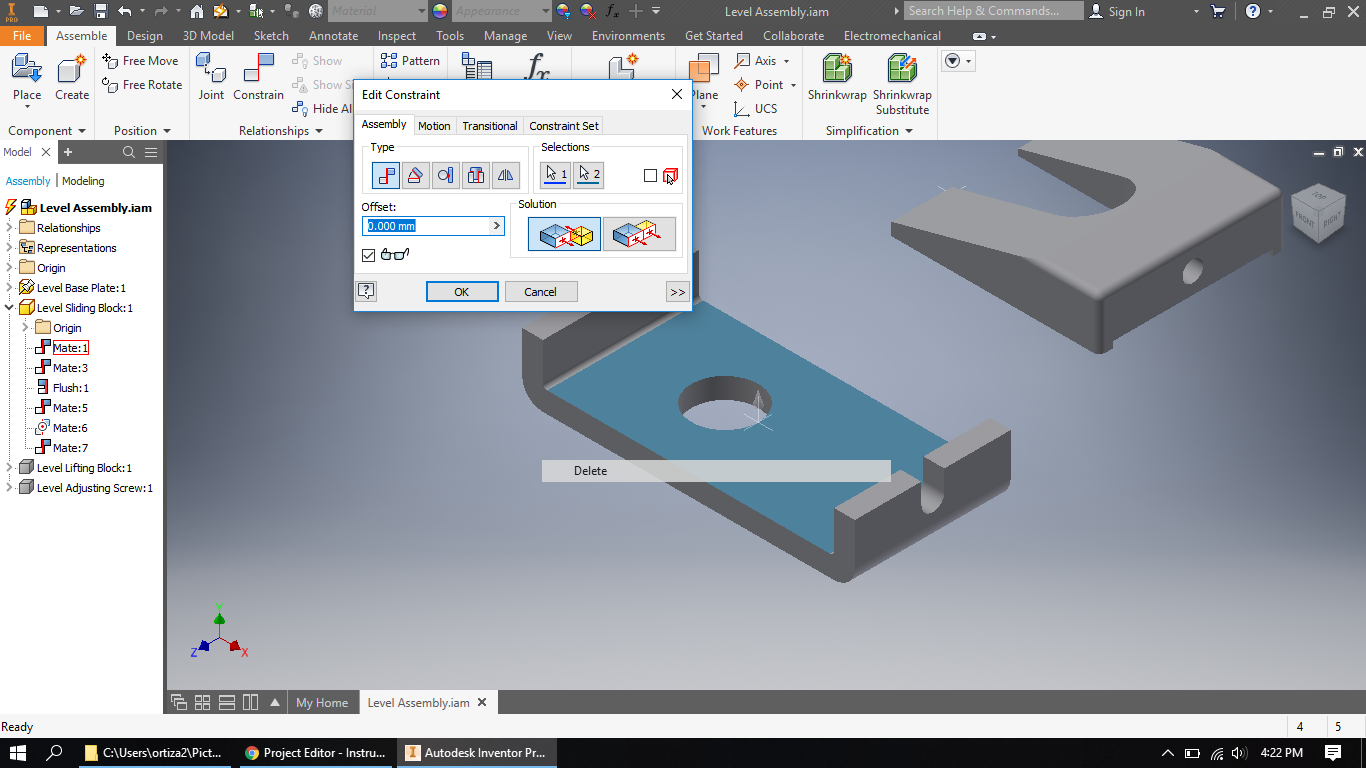Dismiss the dialog with Cancel
The height and width of the screenshot is (768, 1366).
(540, 291)
